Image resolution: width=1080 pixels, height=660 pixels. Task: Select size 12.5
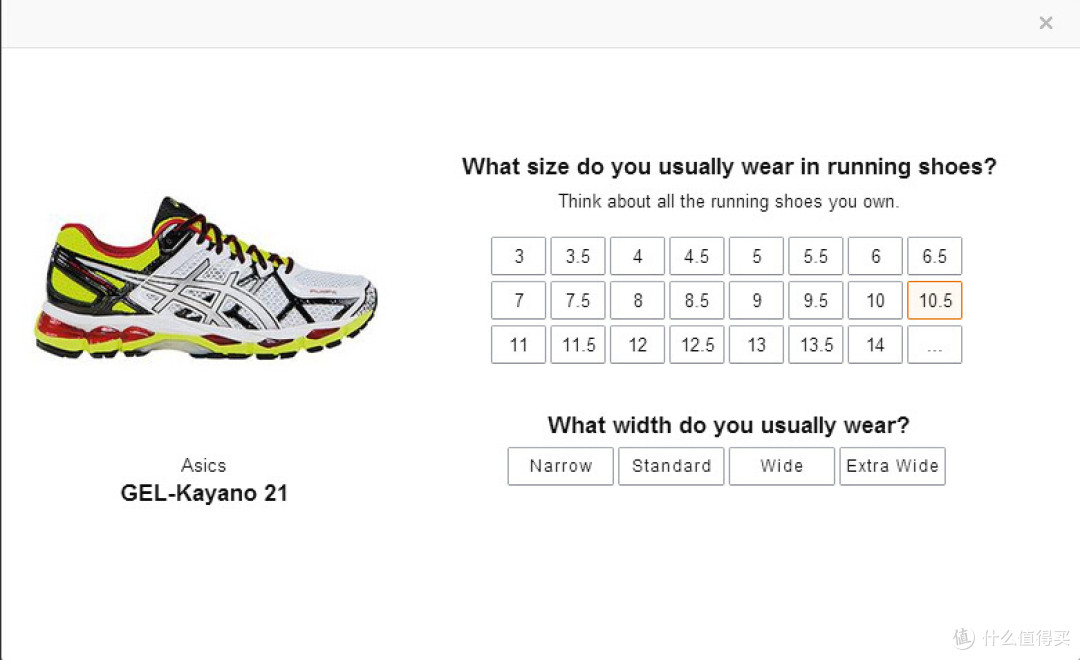pyautogui.click(x=697, y=344)
